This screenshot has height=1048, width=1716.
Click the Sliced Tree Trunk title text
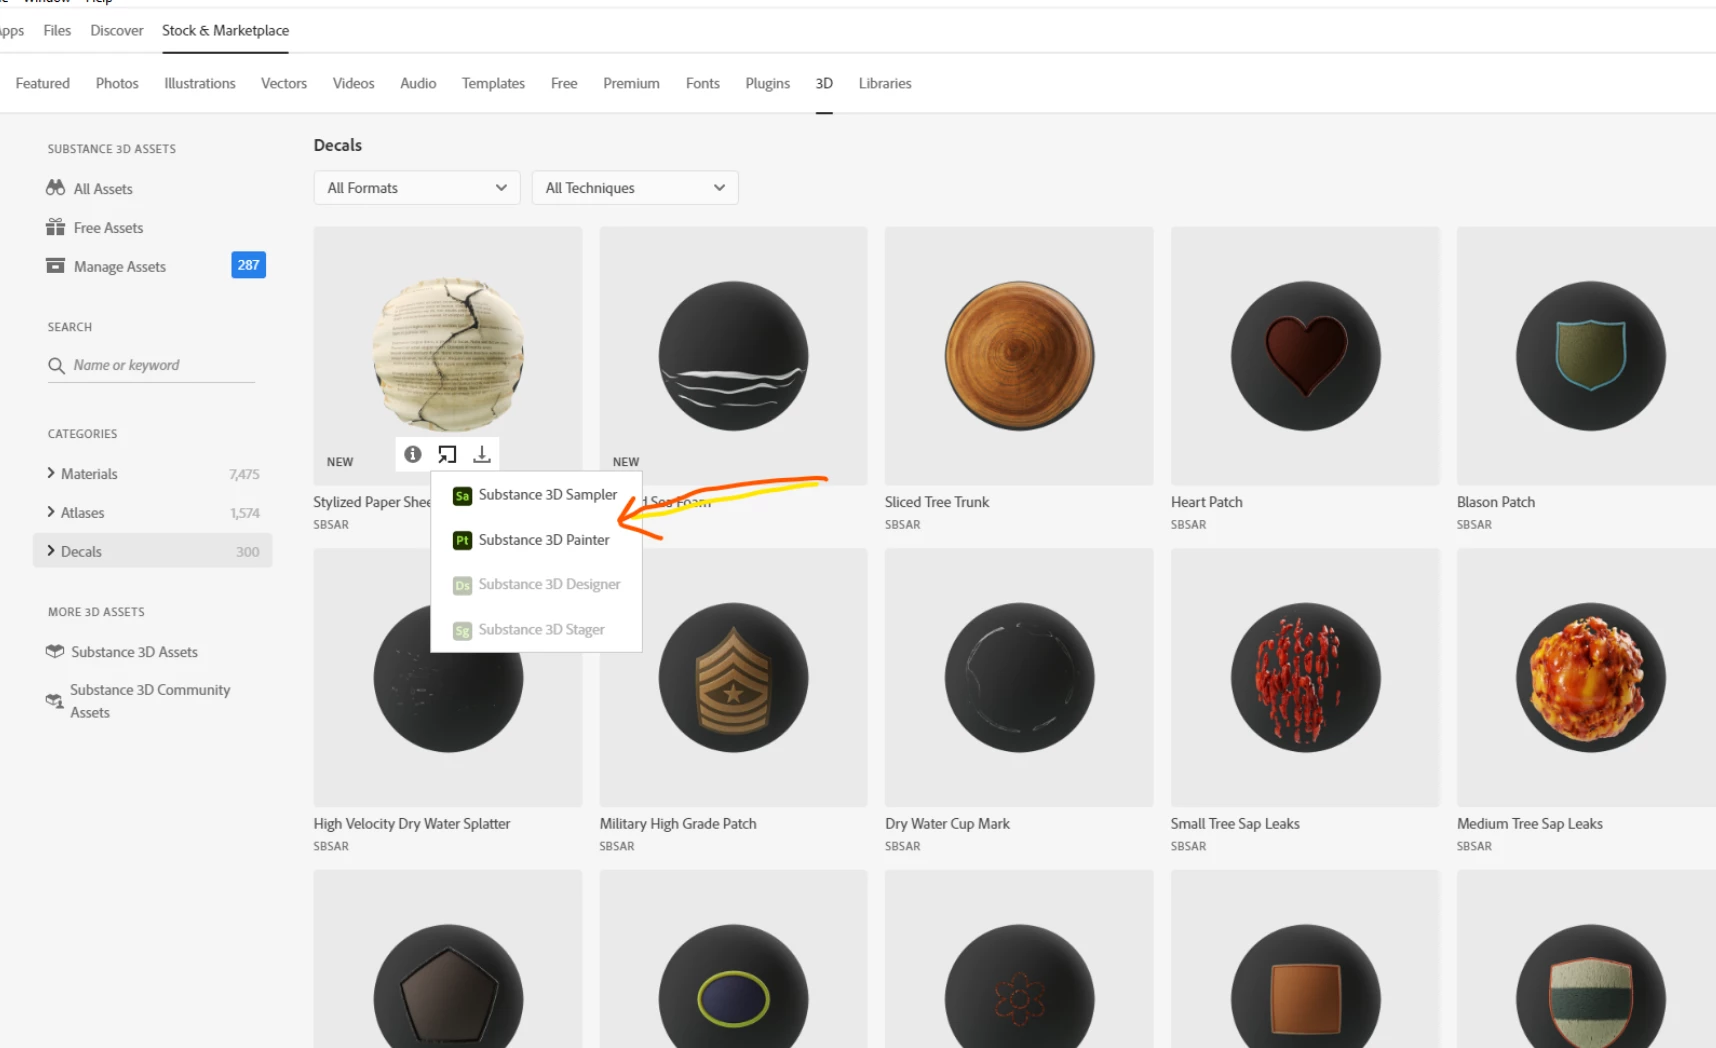937,502
